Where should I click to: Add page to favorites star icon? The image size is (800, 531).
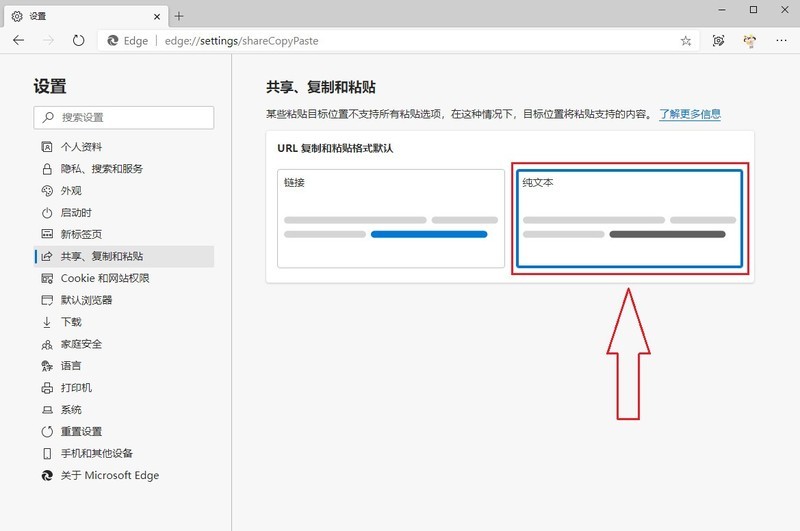pyautogui.click(x=685, y=41)
